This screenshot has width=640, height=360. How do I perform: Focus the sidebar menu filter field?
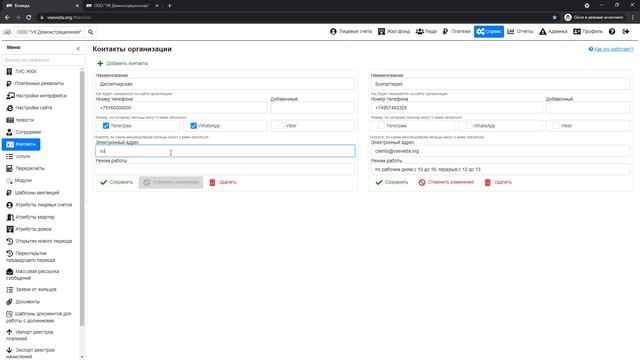pos(43,60)
